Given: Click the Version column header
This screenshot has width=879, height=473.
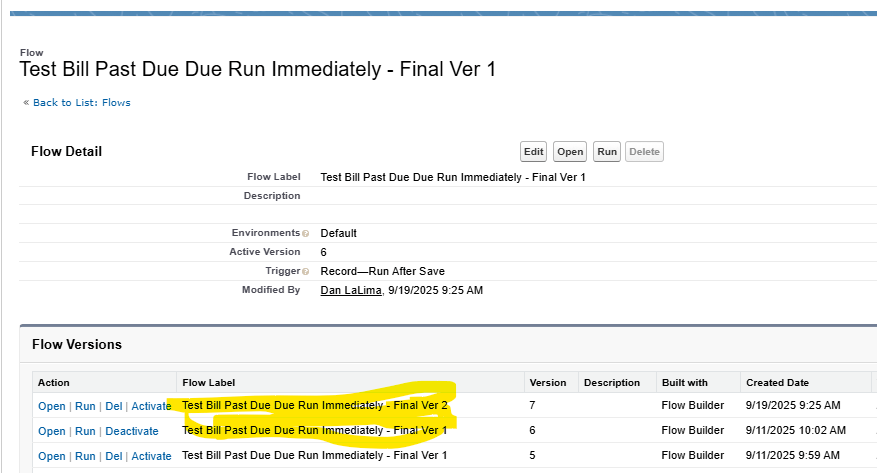Looking at the screenshot, I should click(x=547, y=382).
